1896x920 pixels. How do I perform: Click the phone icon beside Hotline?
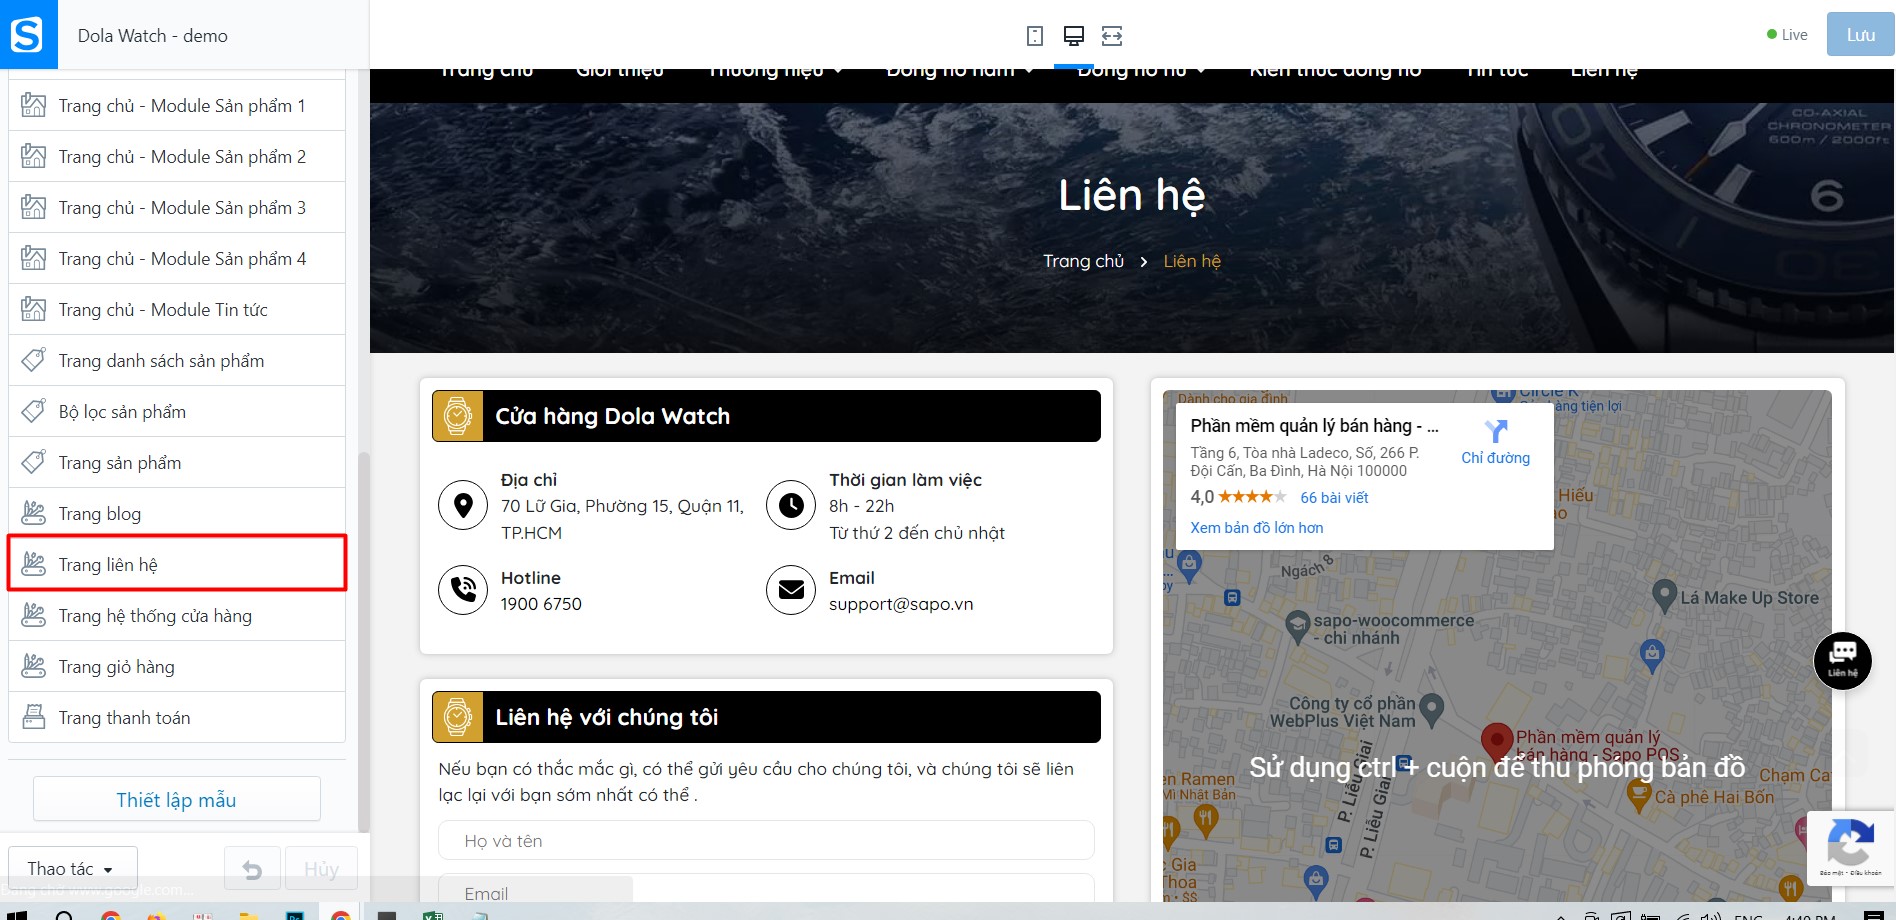[x=463, y=589]
